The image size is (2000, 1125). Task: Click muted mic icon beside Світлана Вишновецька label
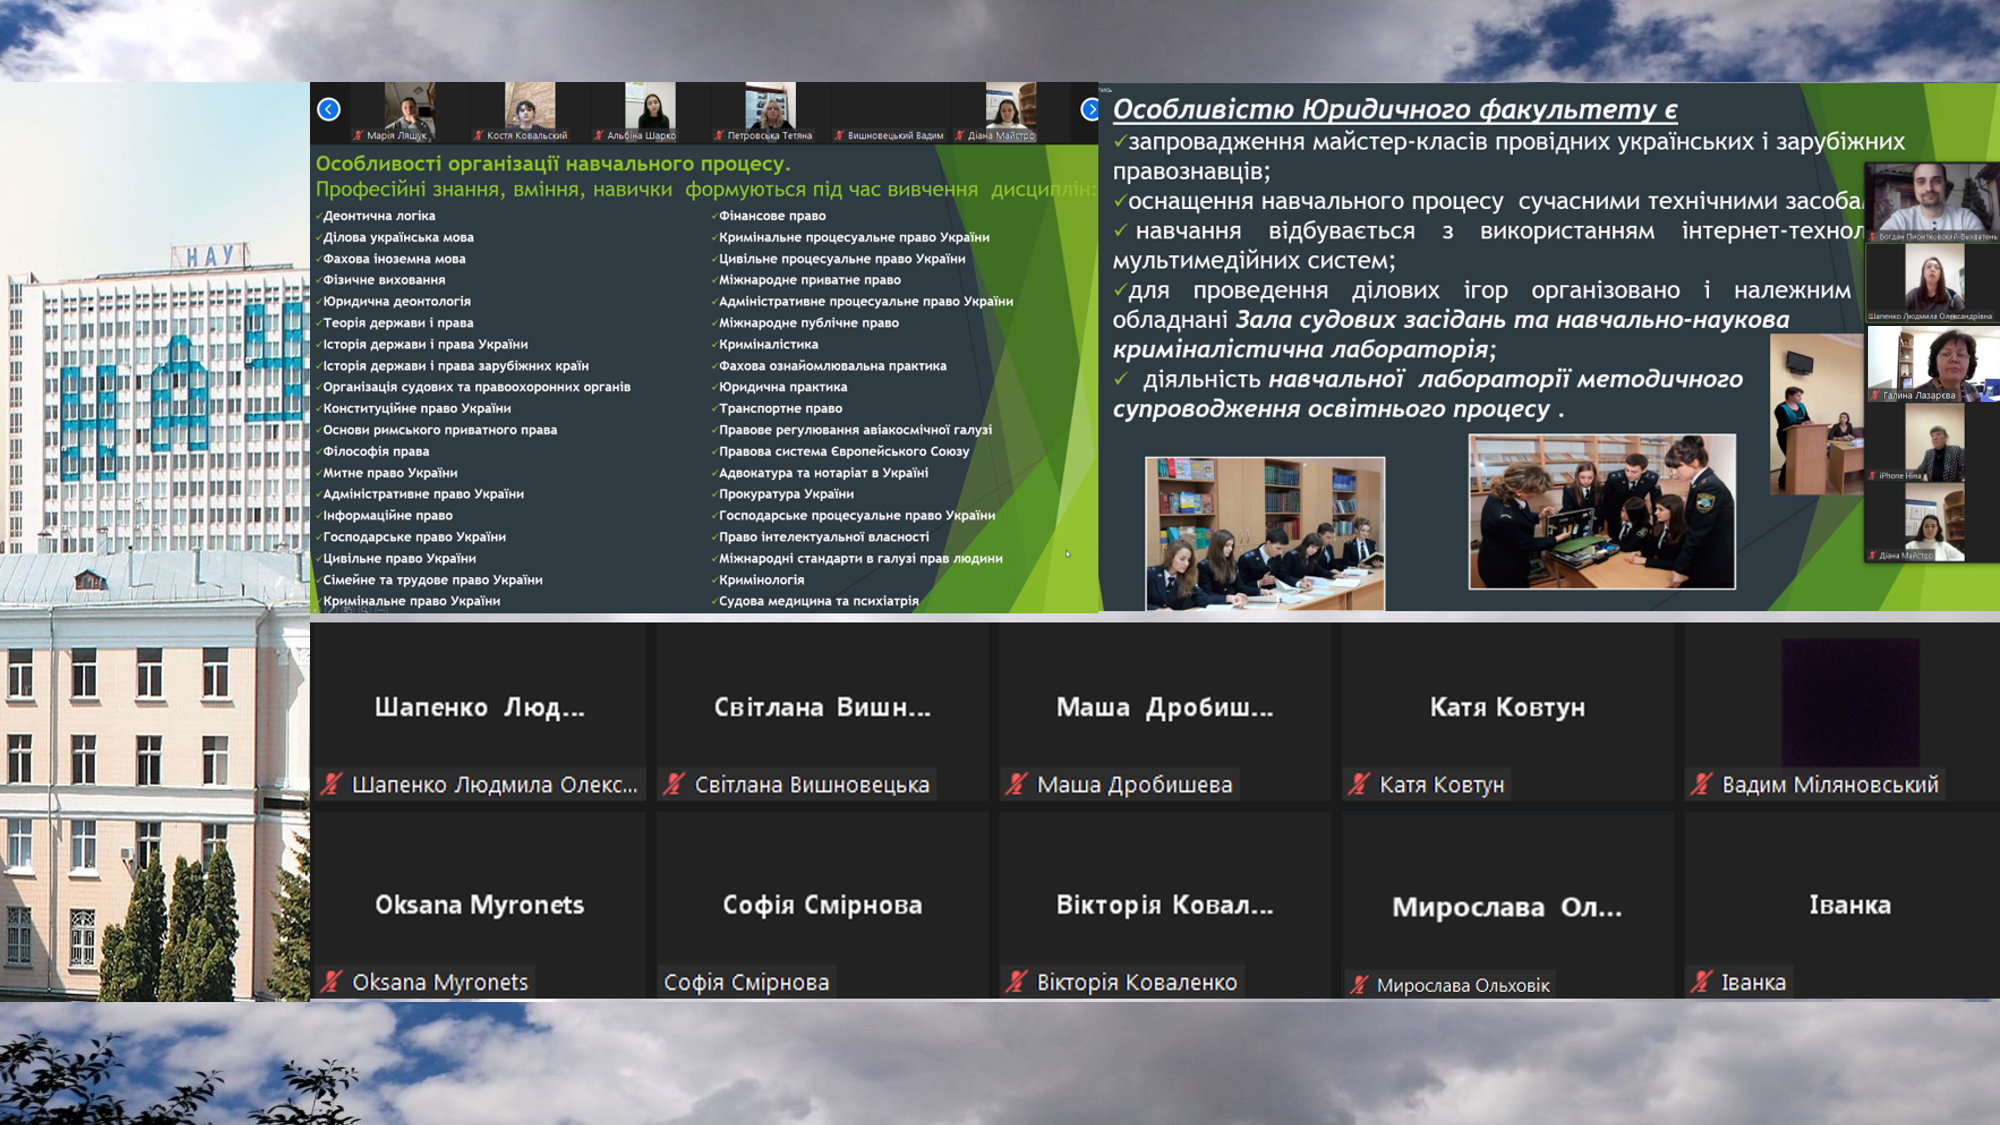675,785
